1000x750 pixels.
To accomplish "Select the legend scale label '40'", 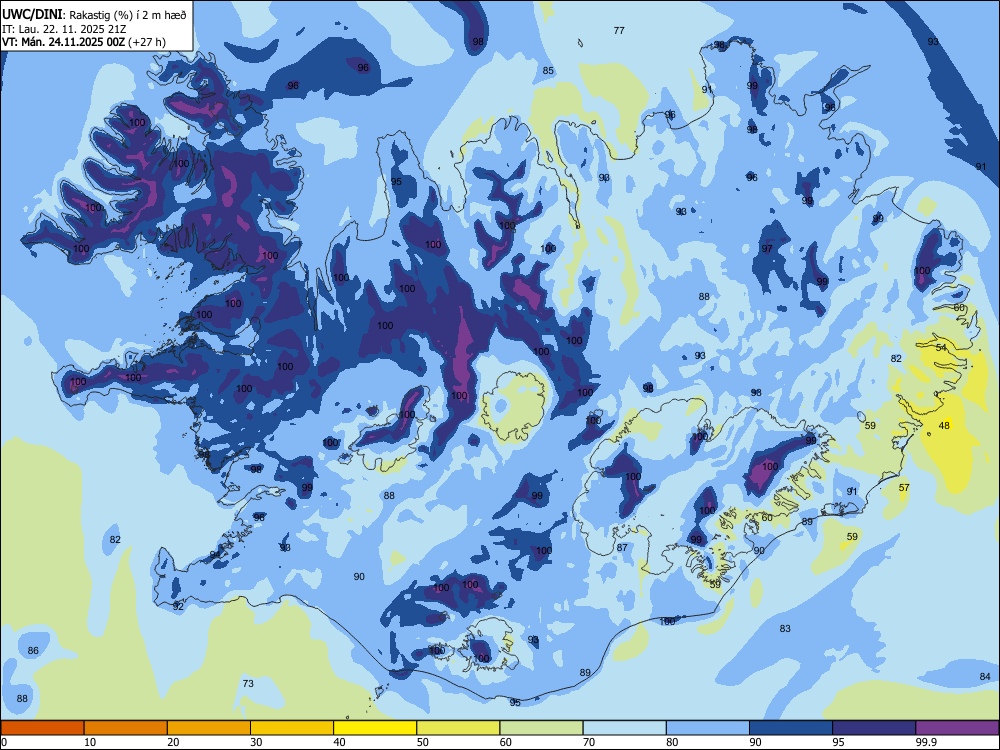I will click(340, 742).
